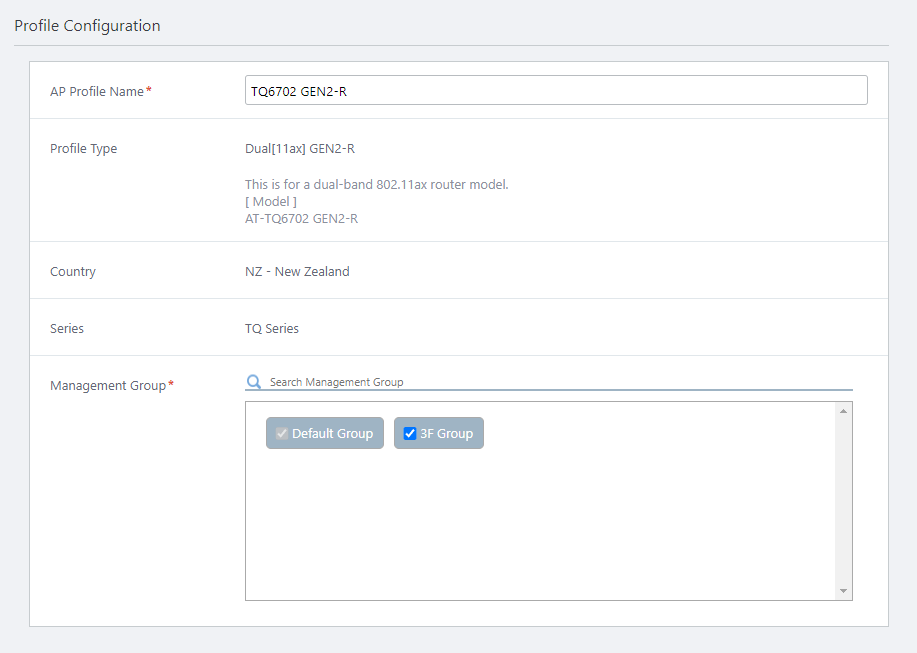Uncheck the 3F Group checkbox
This screenshot has width=917, height=653.
(410, 434)
